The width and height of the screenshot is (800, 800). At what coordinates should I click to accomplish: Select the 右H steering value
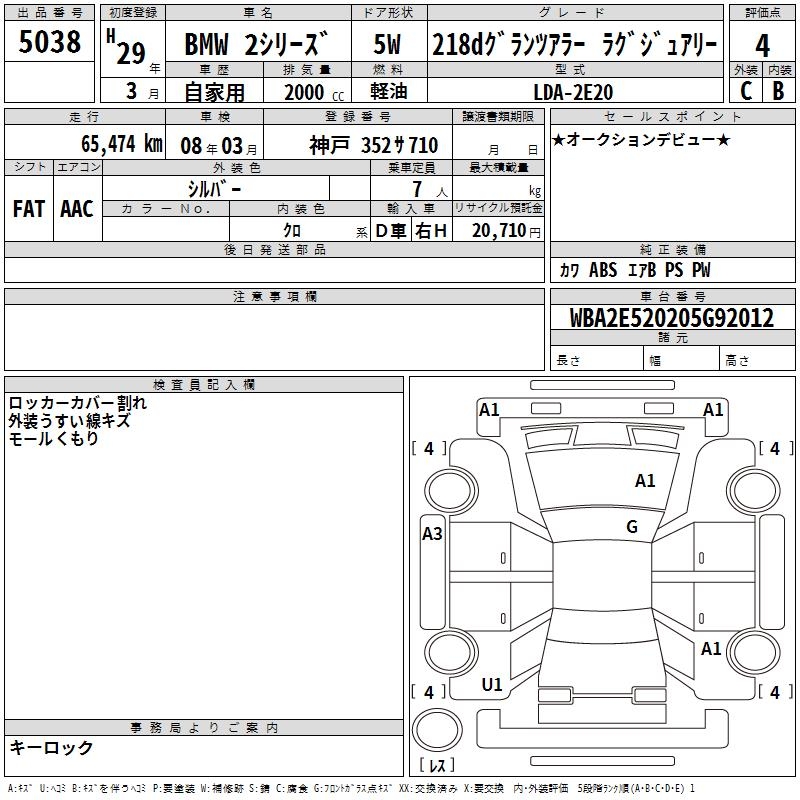pyautogui.click(x=431, y=231)
